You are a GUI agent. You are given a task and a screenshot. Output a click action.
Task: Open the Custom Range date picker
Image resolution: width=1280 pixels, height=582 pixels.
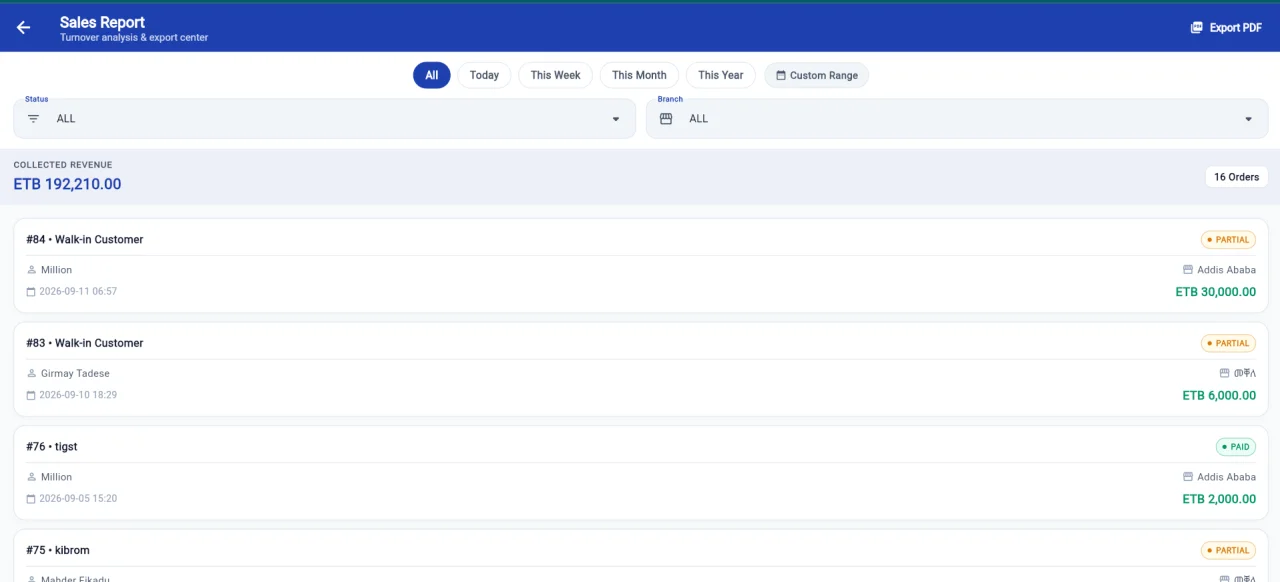(x=816, y=75)
